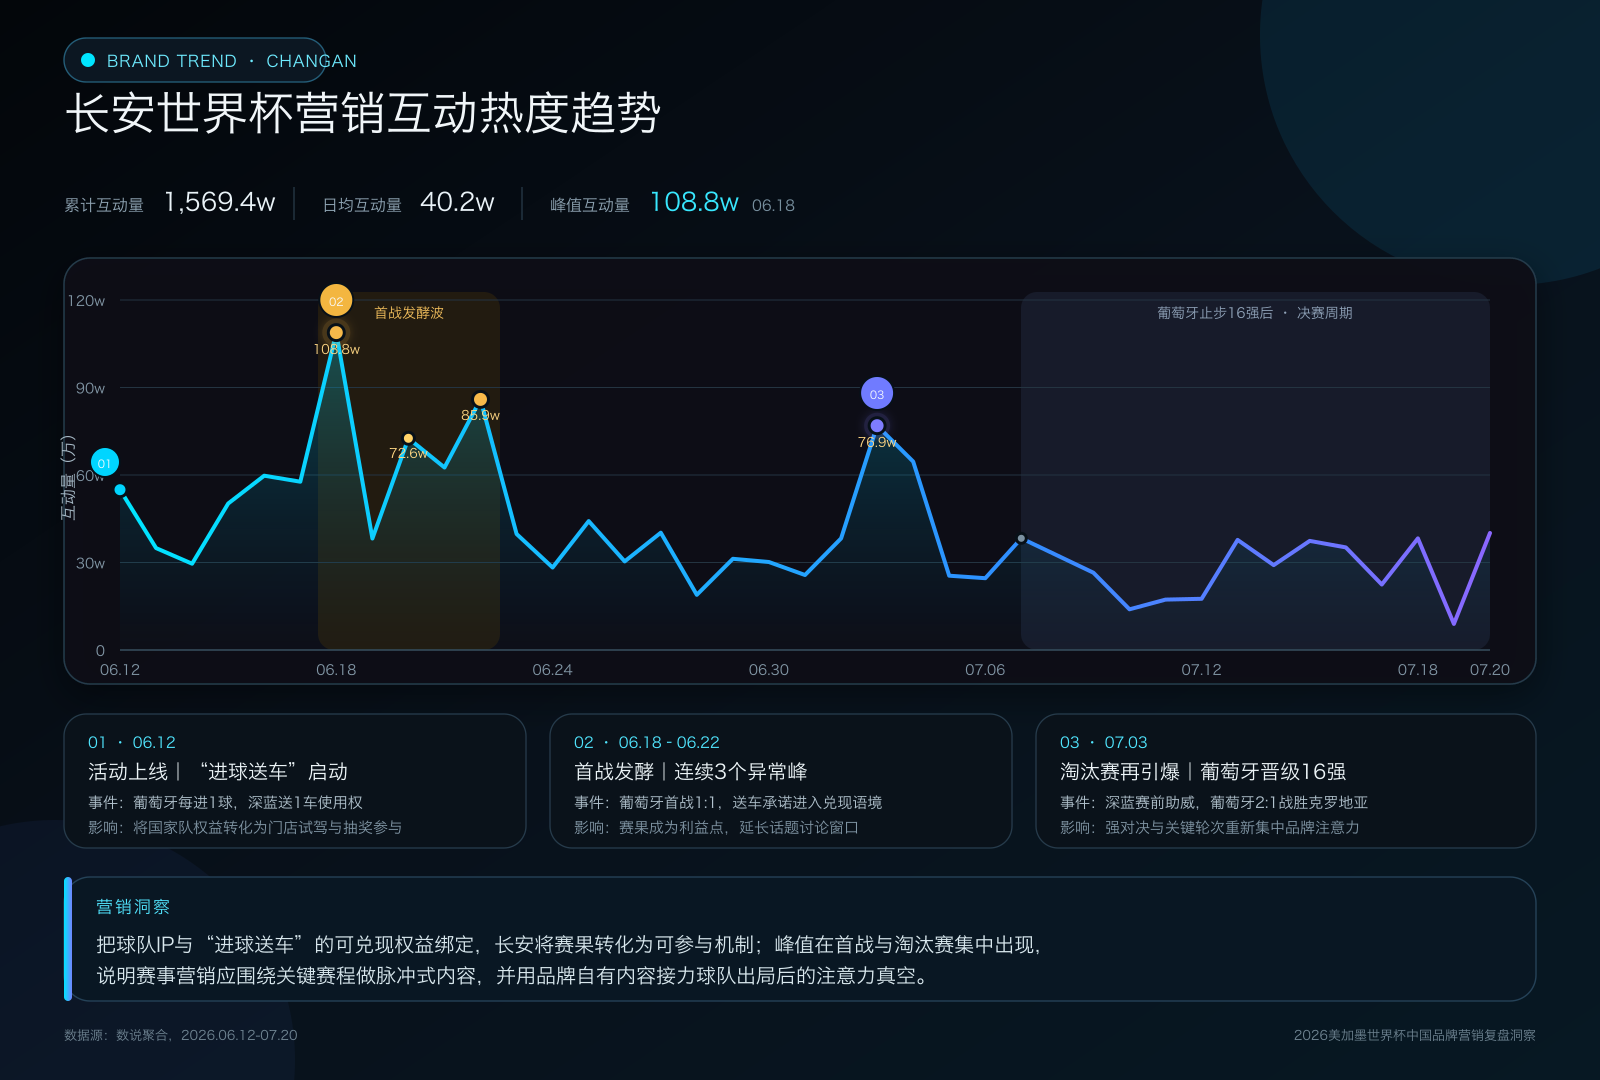Click the 首战发酵波 annotation label
Screen dimensions: 1600x1080
tap(409, 313)
